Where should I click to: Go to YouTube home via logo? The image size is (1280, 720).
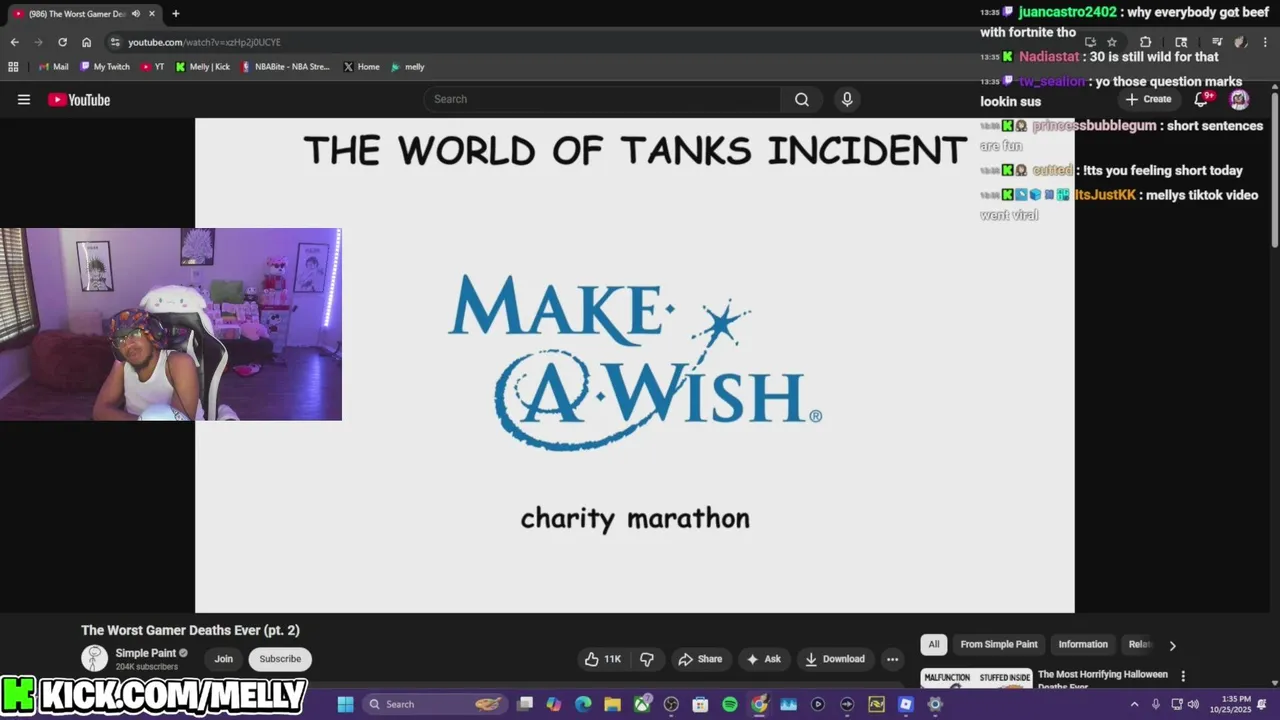pyautogui.click(x=79, y=99)
